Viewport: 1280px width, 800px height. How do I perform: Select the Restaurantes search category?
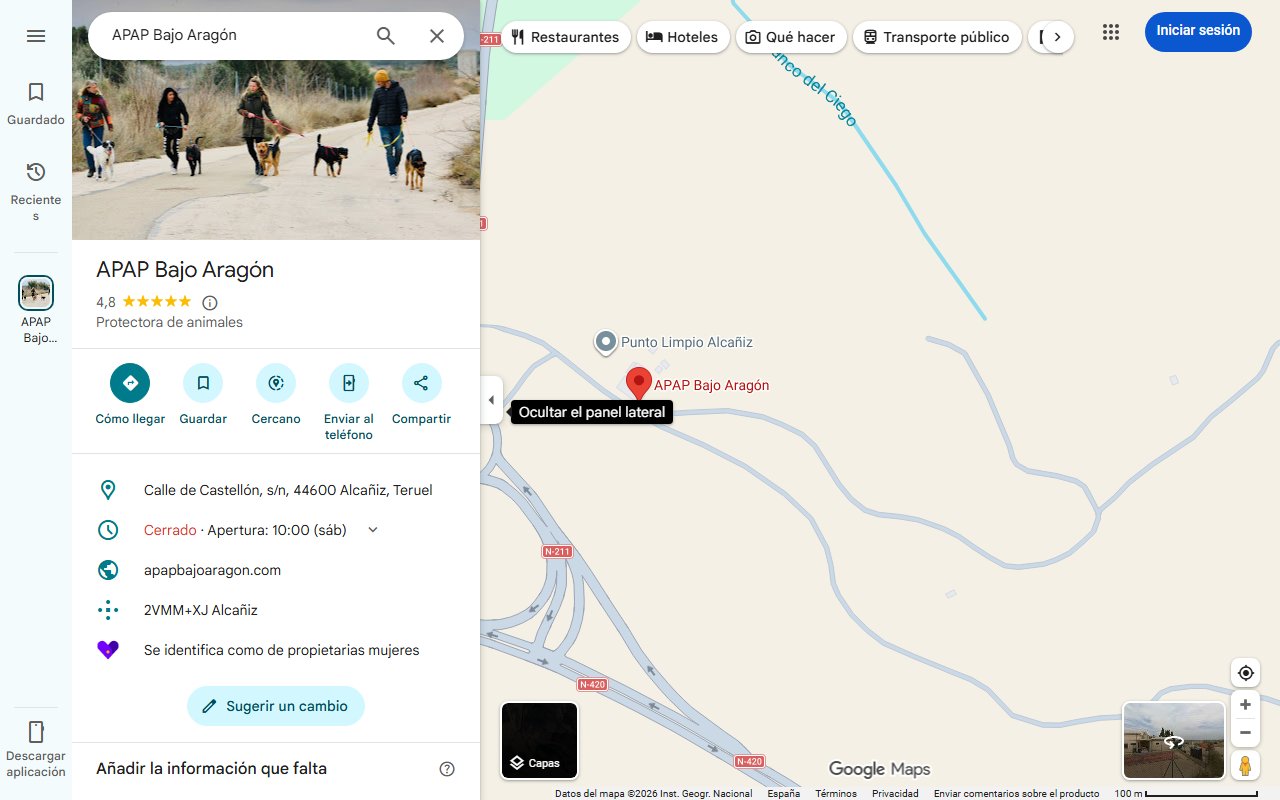tap(566, 36)
